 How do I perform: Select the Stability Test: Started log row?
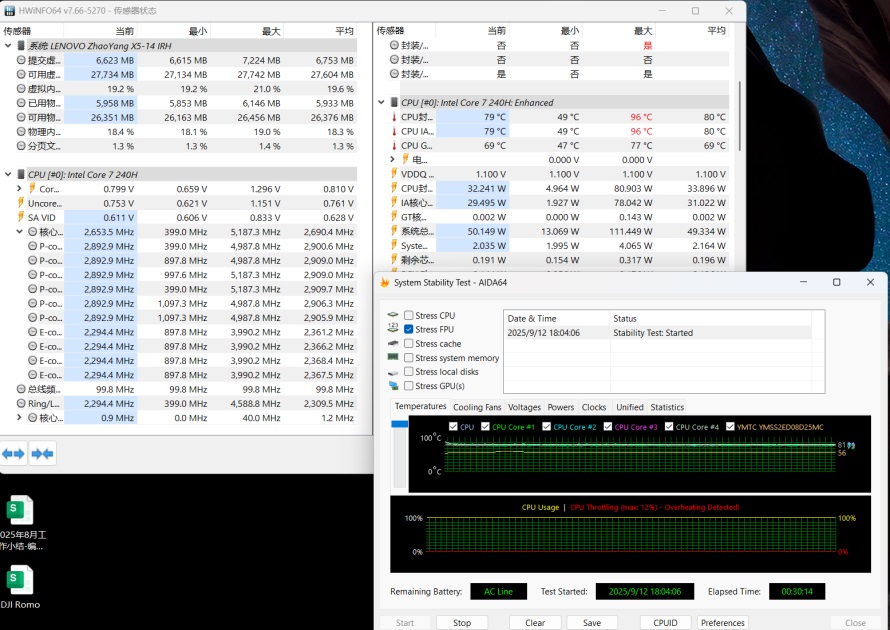(x=652, y=333)
